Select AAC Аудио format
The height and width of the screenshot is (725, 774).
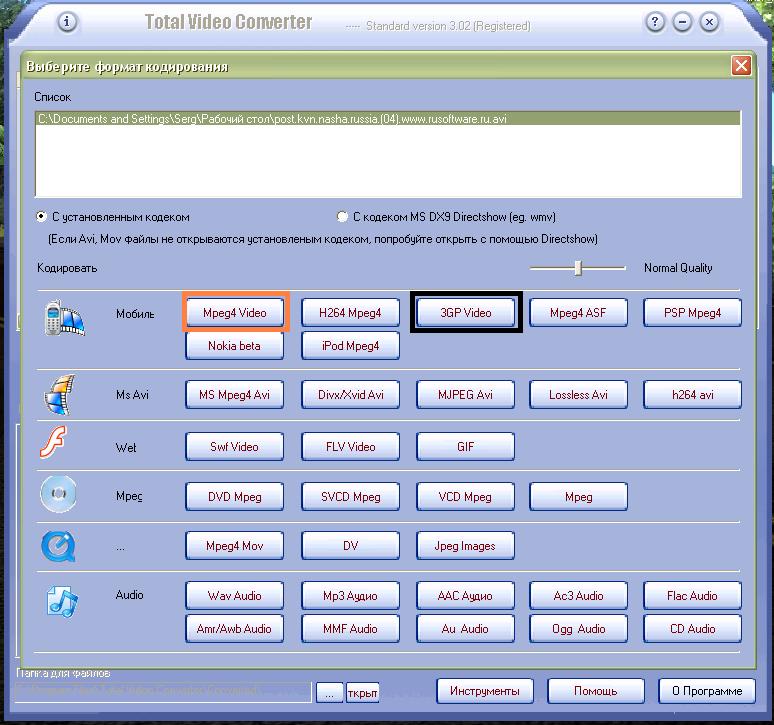coord(465,596)
